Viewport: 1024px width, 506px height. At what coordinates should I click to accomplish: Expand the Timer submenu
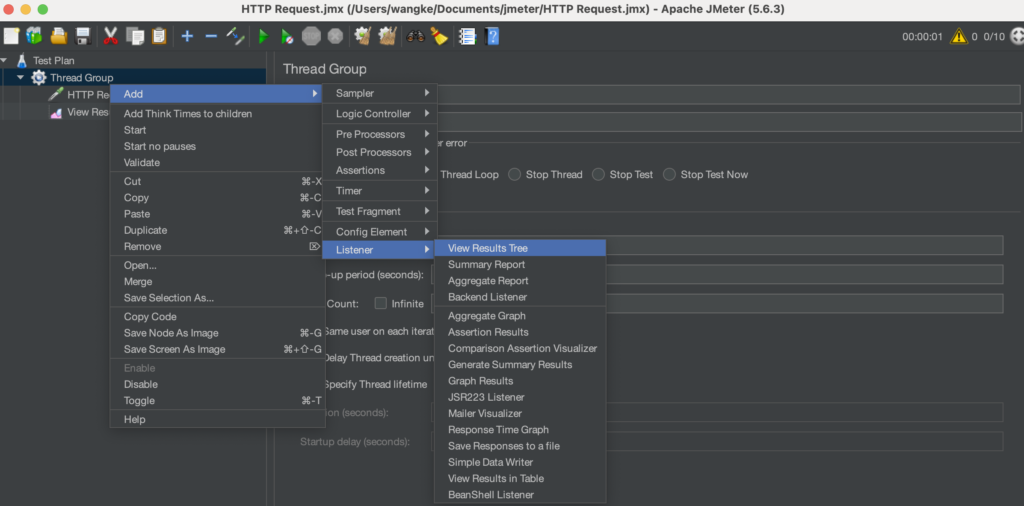pos(379,191)
